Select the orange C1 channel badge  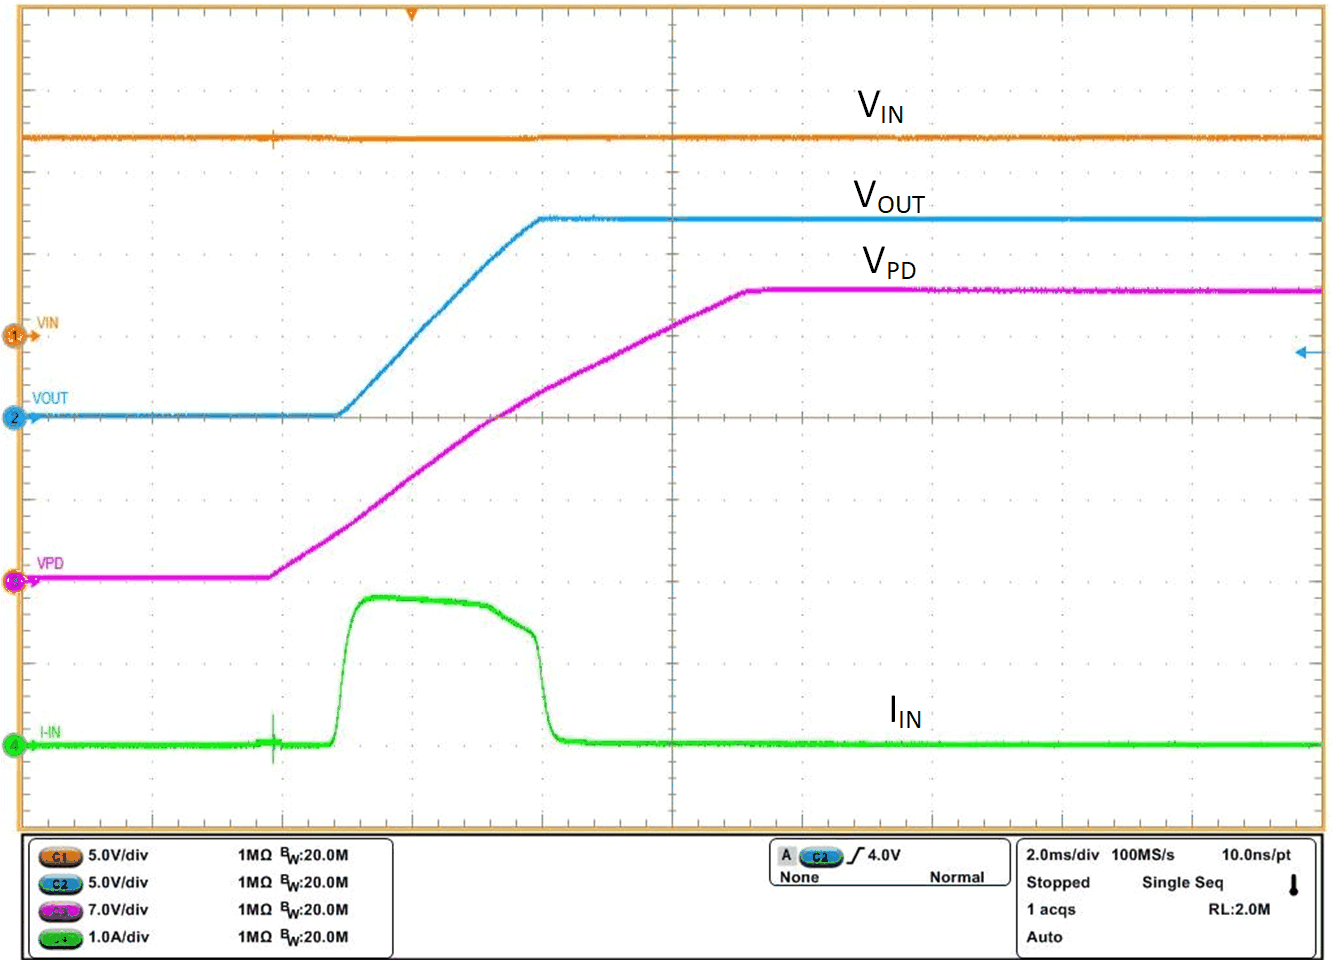(60, 857)
